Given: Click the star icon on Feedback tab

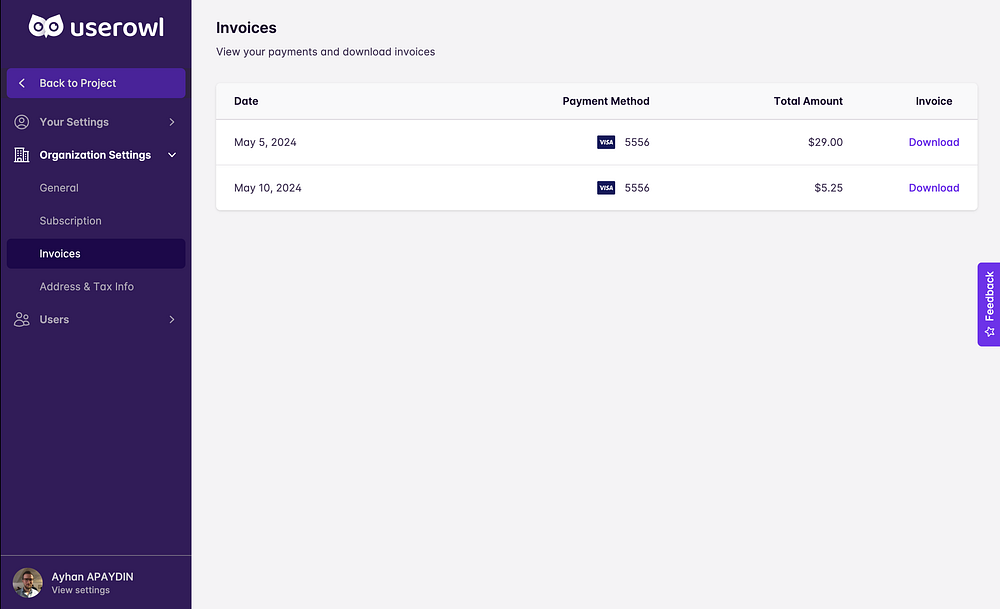Looking at the screenshot, I should pyautogui.click(x=989, y=331).
